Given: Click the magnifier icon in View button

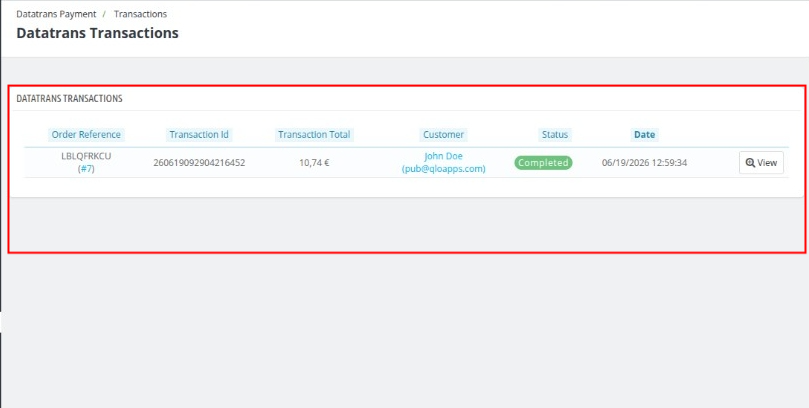Looking at the screenshot, I should pyautogui.click(x=750, y=162).
